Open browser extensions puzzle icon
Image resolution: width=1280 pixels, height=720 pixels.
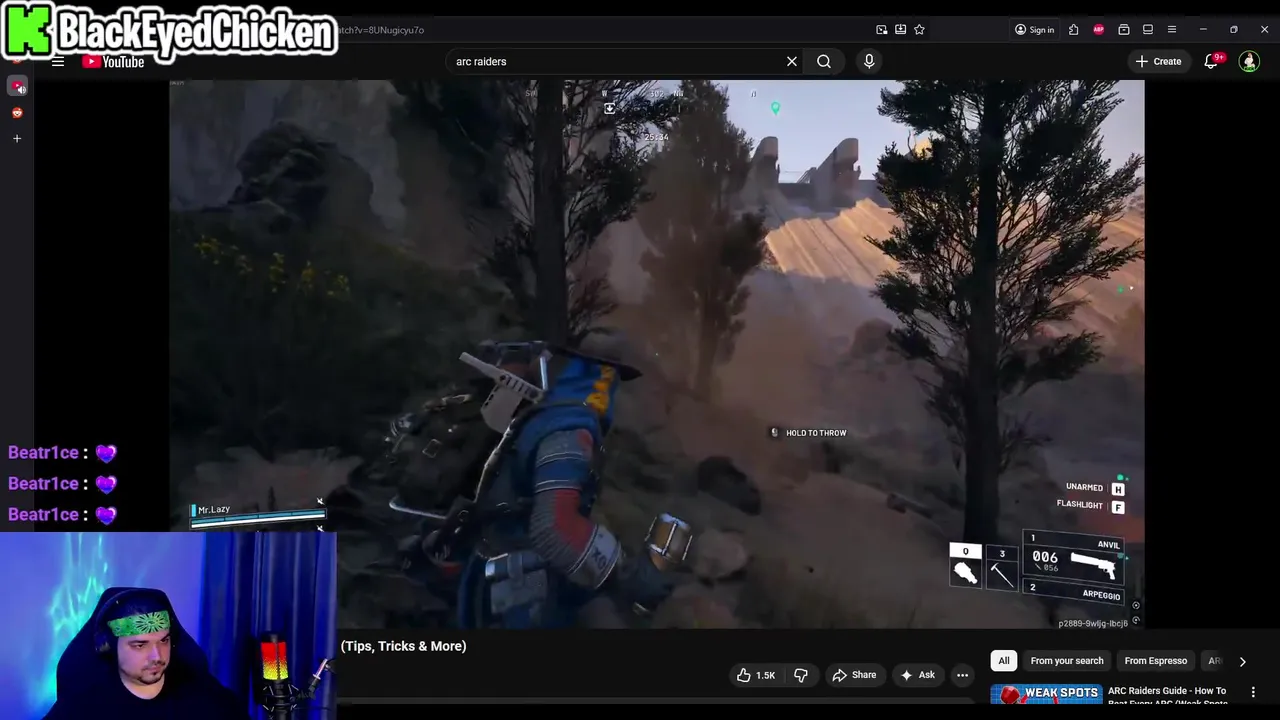click(x=1073, y=30)
